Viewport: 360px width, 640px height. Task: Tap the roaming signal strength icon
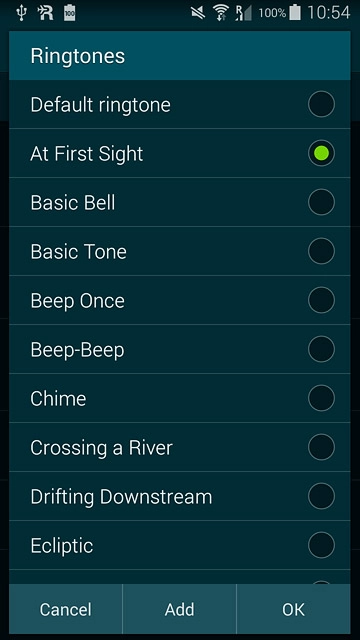click(243, 13)
